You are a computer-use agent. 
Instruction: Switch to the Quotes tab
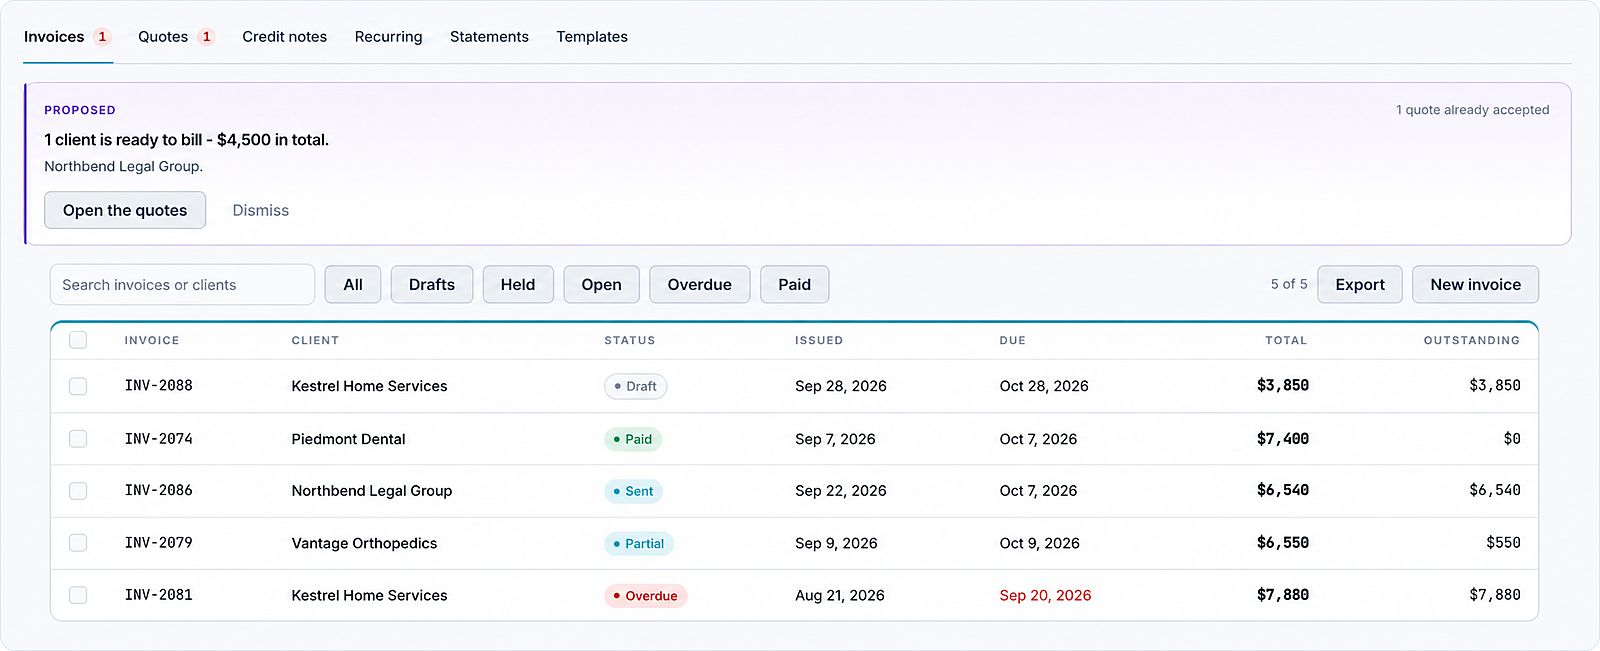[x=176, y=37]
